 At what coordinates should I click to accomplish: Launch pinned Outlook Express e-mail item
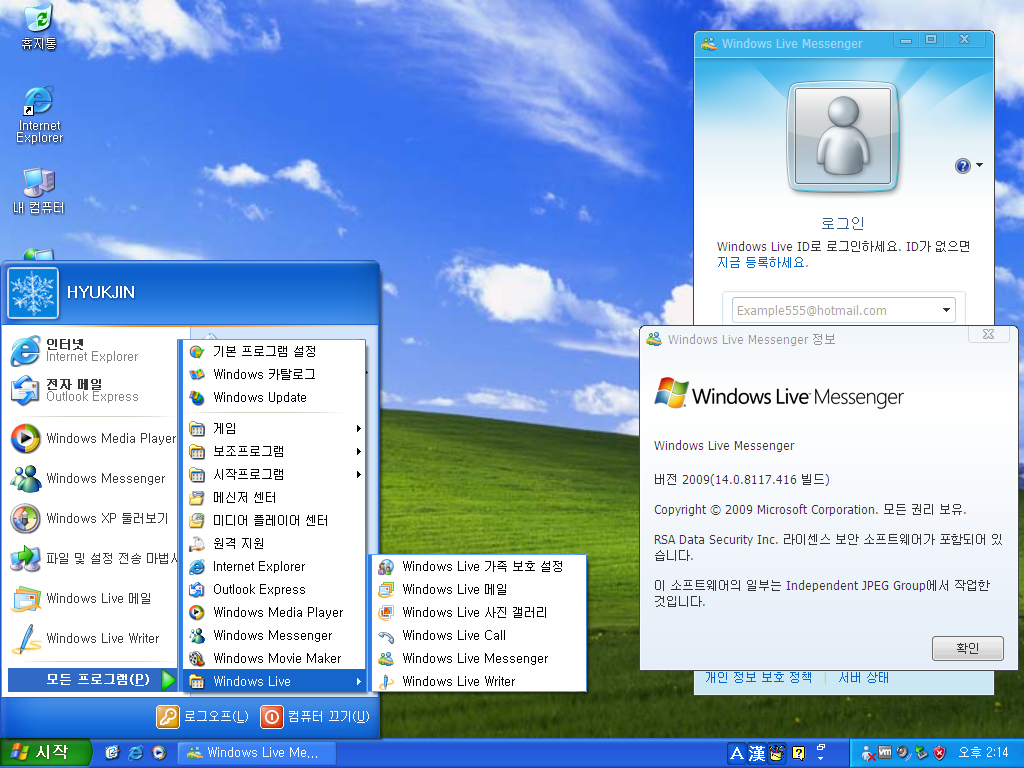[91, 390]
